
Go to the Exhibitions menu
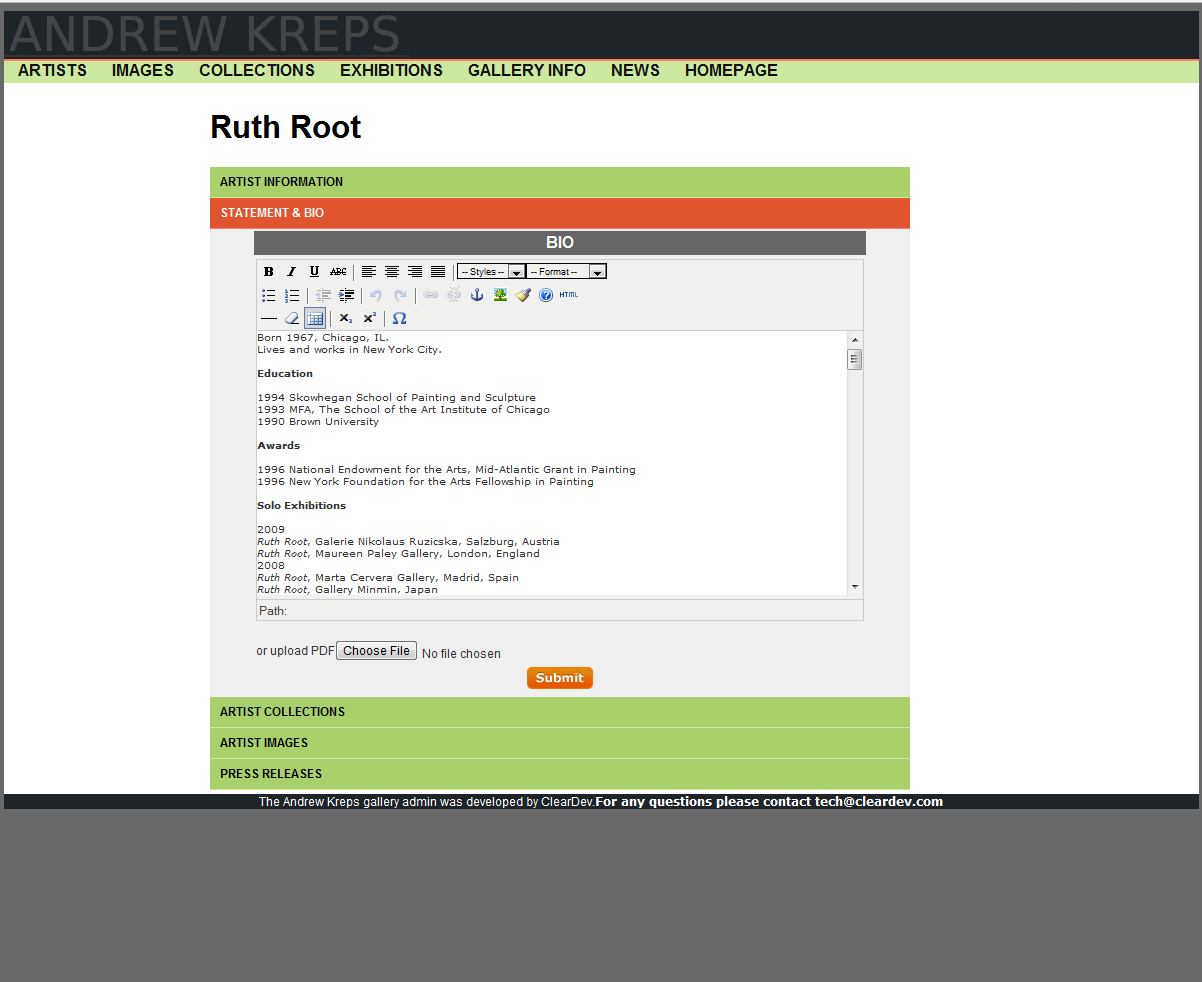391,70
